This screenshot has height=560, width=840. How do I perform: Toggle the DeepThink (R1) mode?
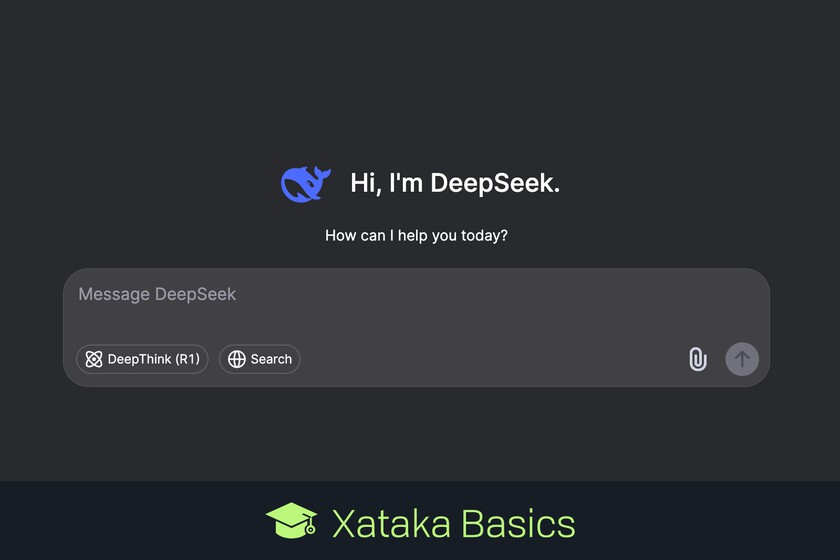coord(142,359)
